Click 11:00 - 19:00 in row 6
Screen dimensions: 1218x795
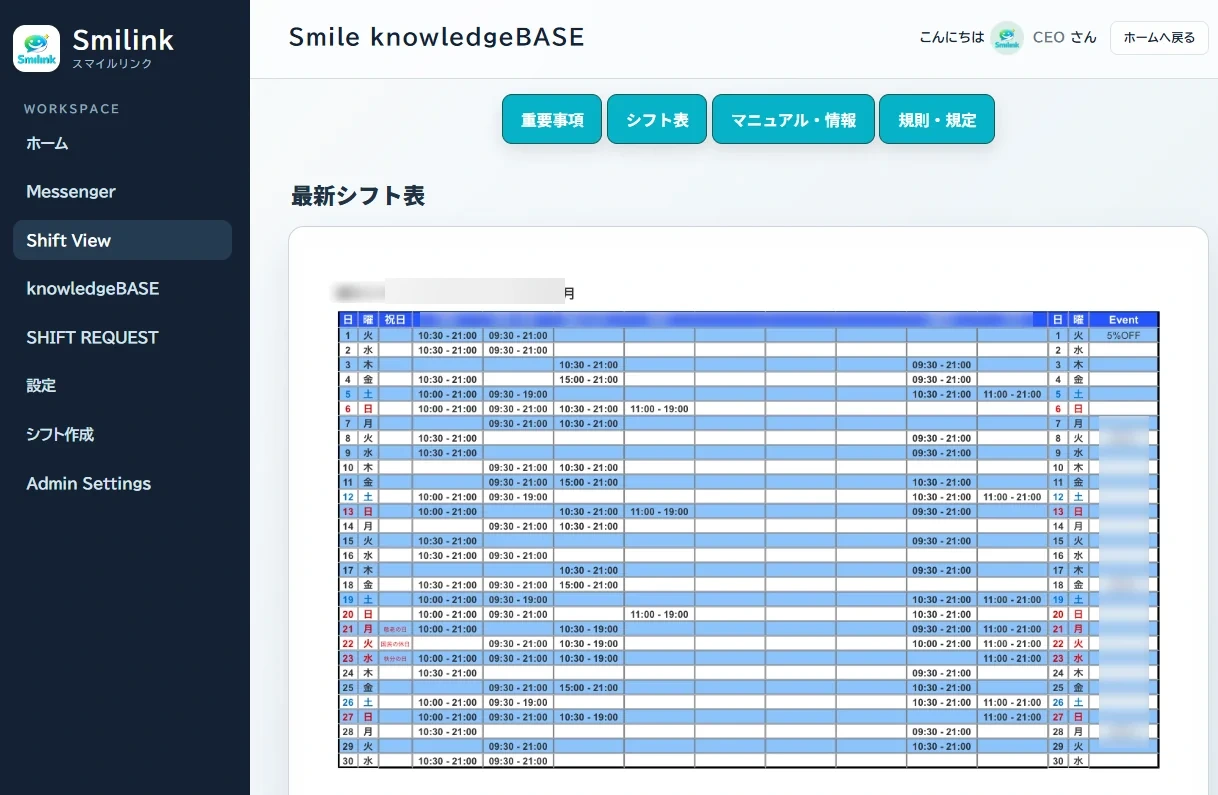click(659, 409)
